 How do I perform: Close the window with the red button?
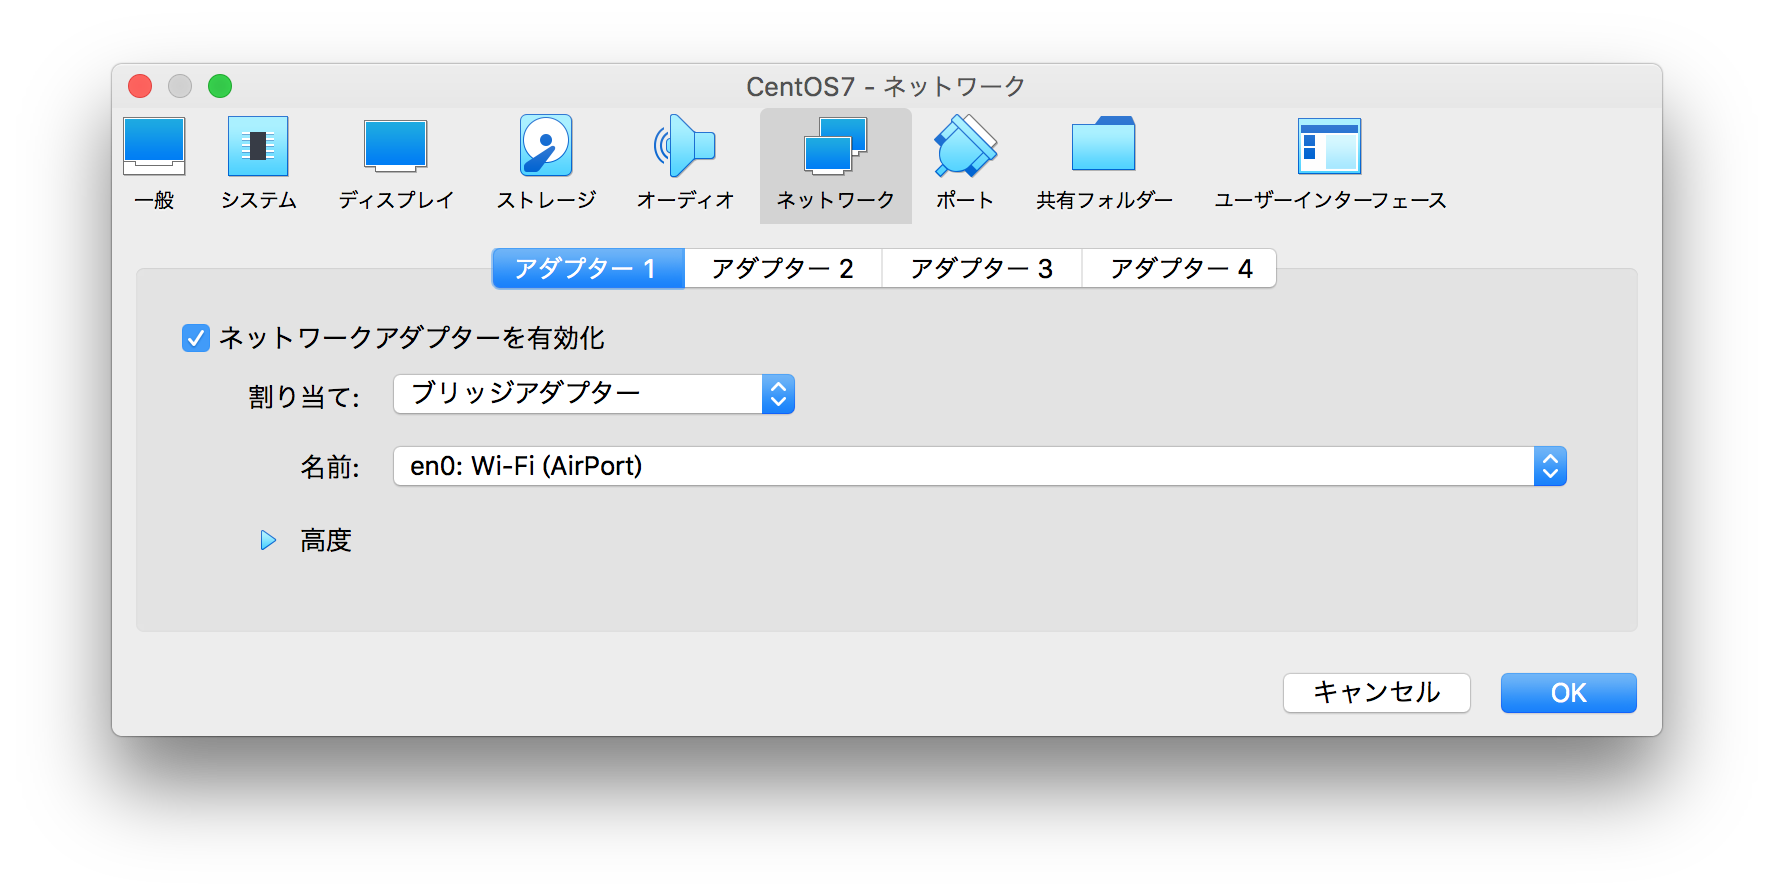tap(140, 86)
